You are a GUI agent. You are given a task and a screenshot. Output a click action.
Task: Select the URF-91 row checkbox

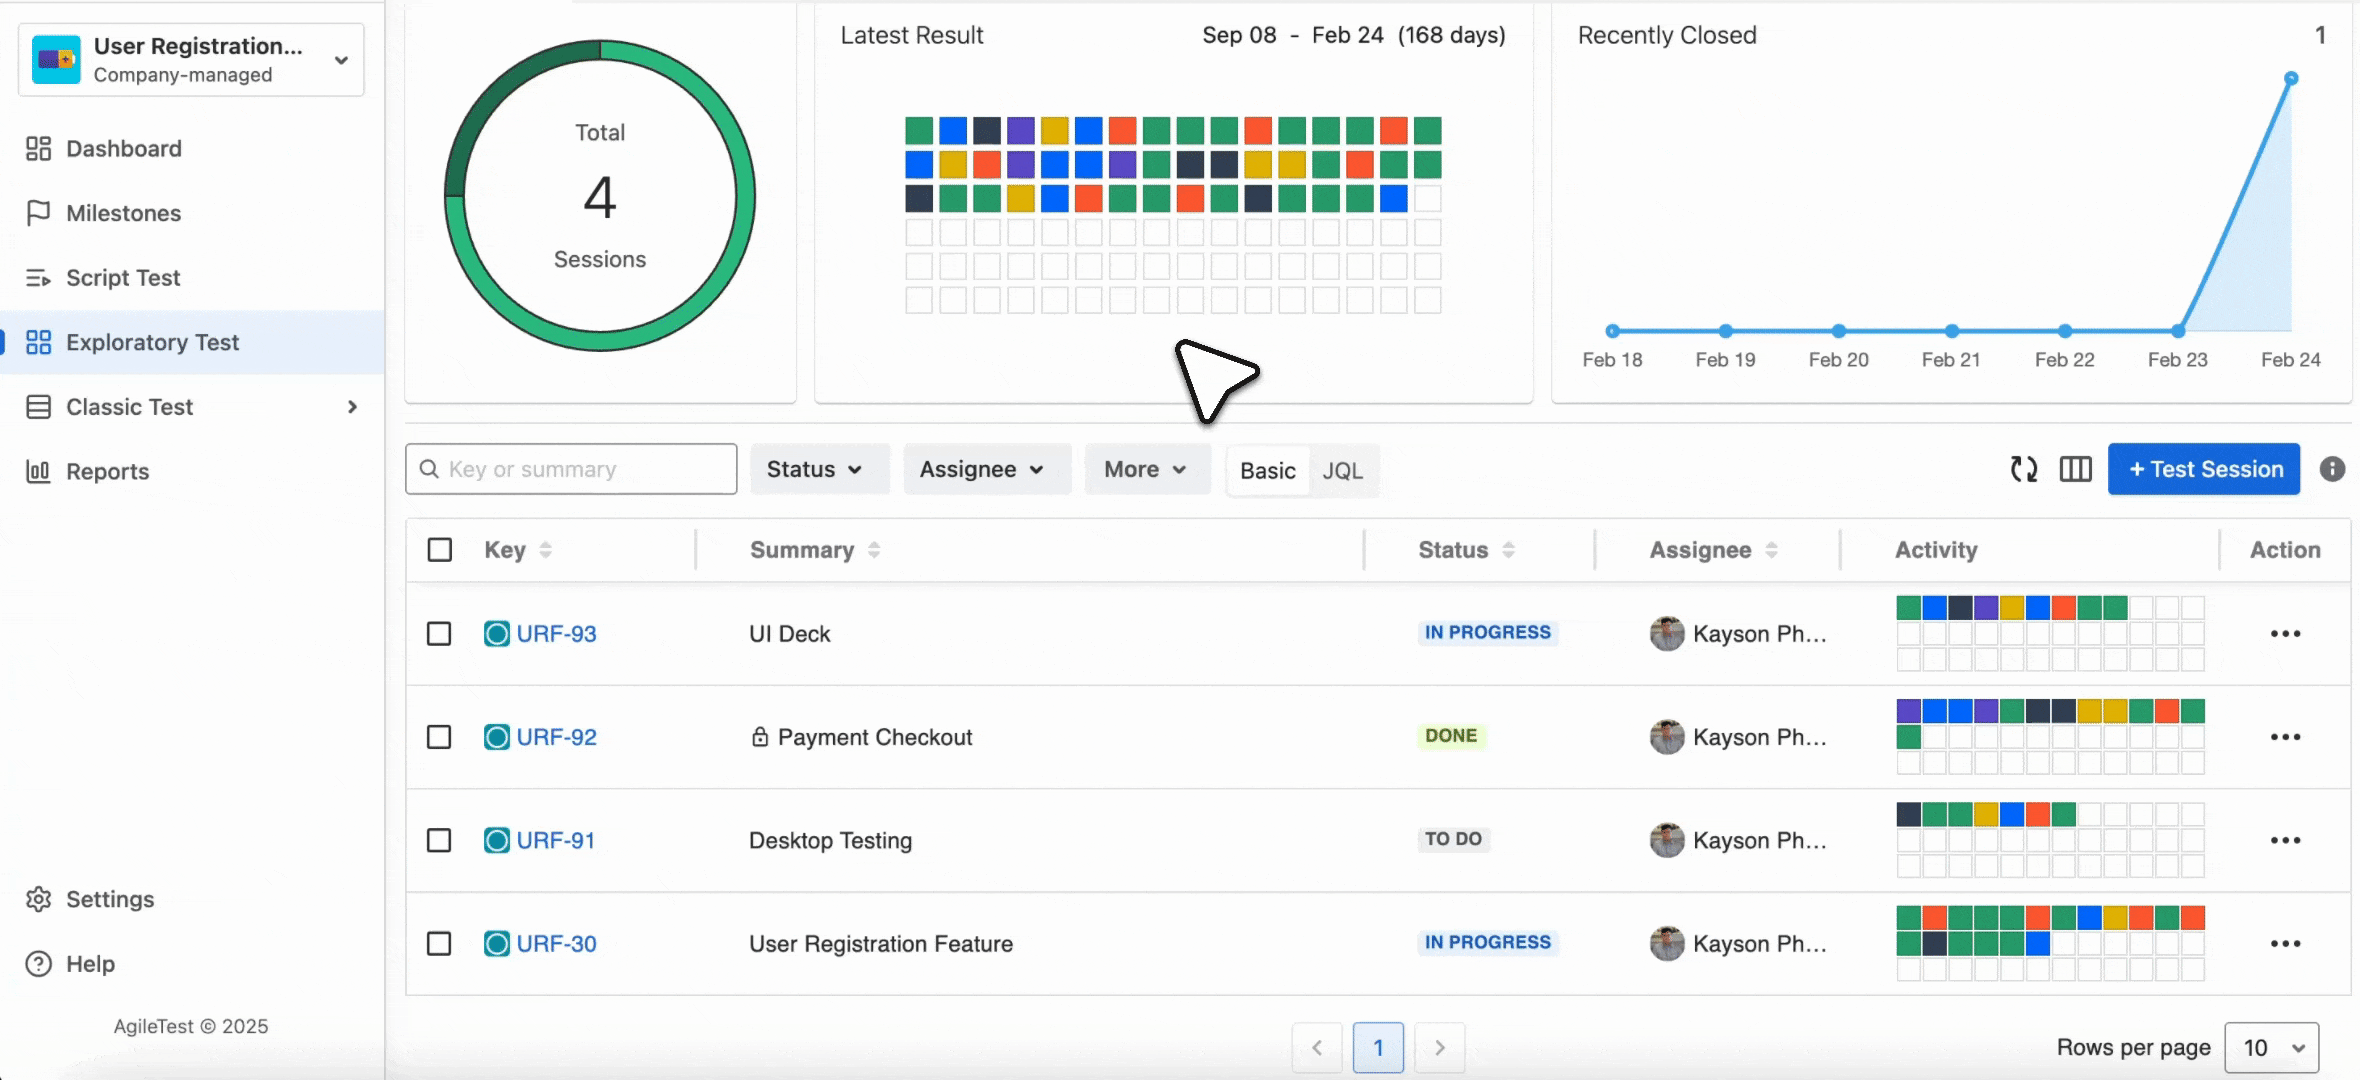point(439,840)
